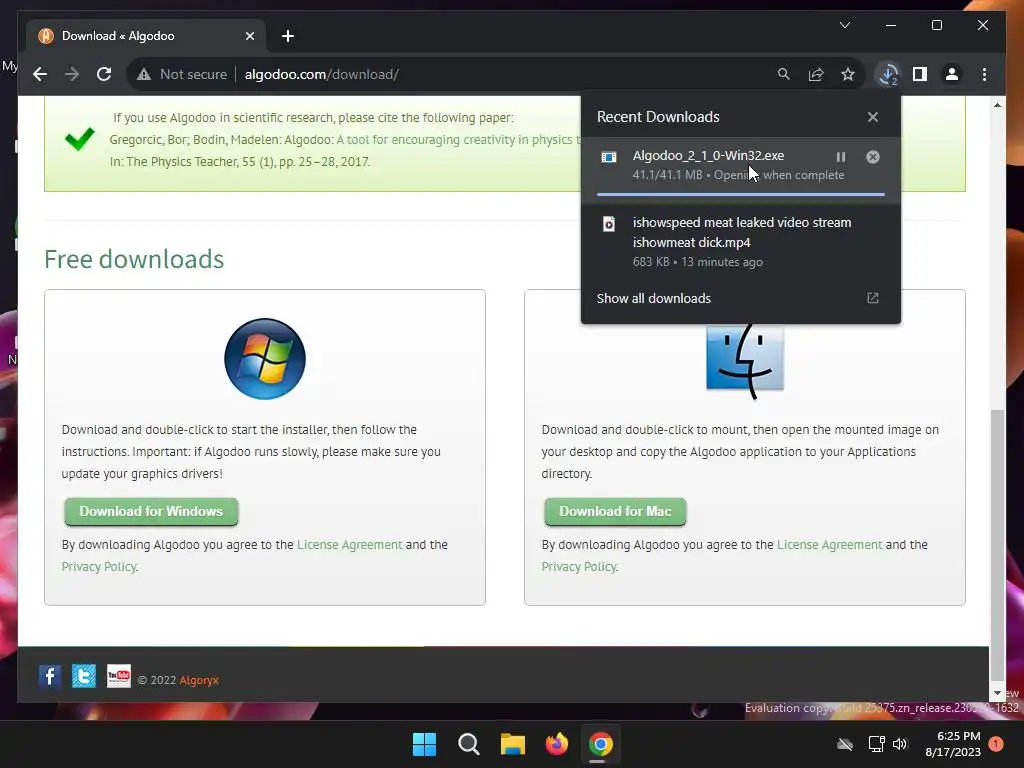Image resolution: width=1024 pixels, height=768 pixels.
Task: Open License Agreement link under Mac
Action: coord(829,545)
